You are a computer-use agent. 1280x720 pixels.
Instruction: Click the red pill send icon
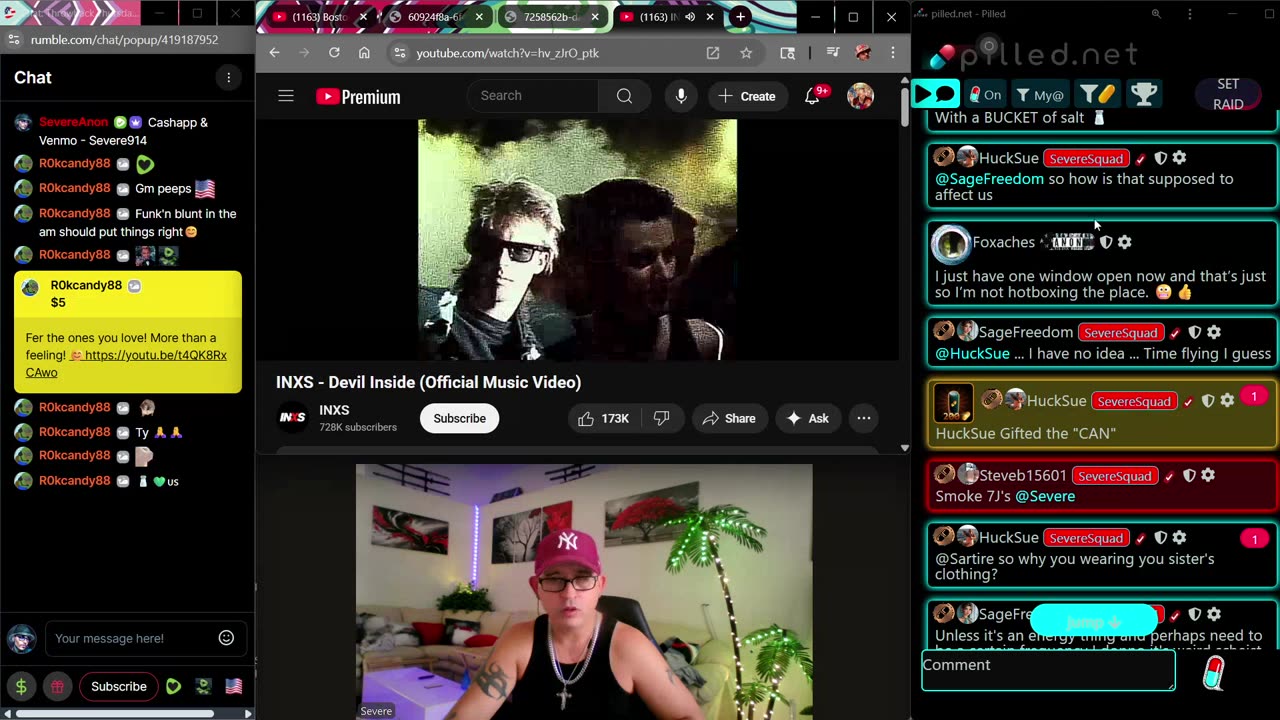(x=1213, y=673)
